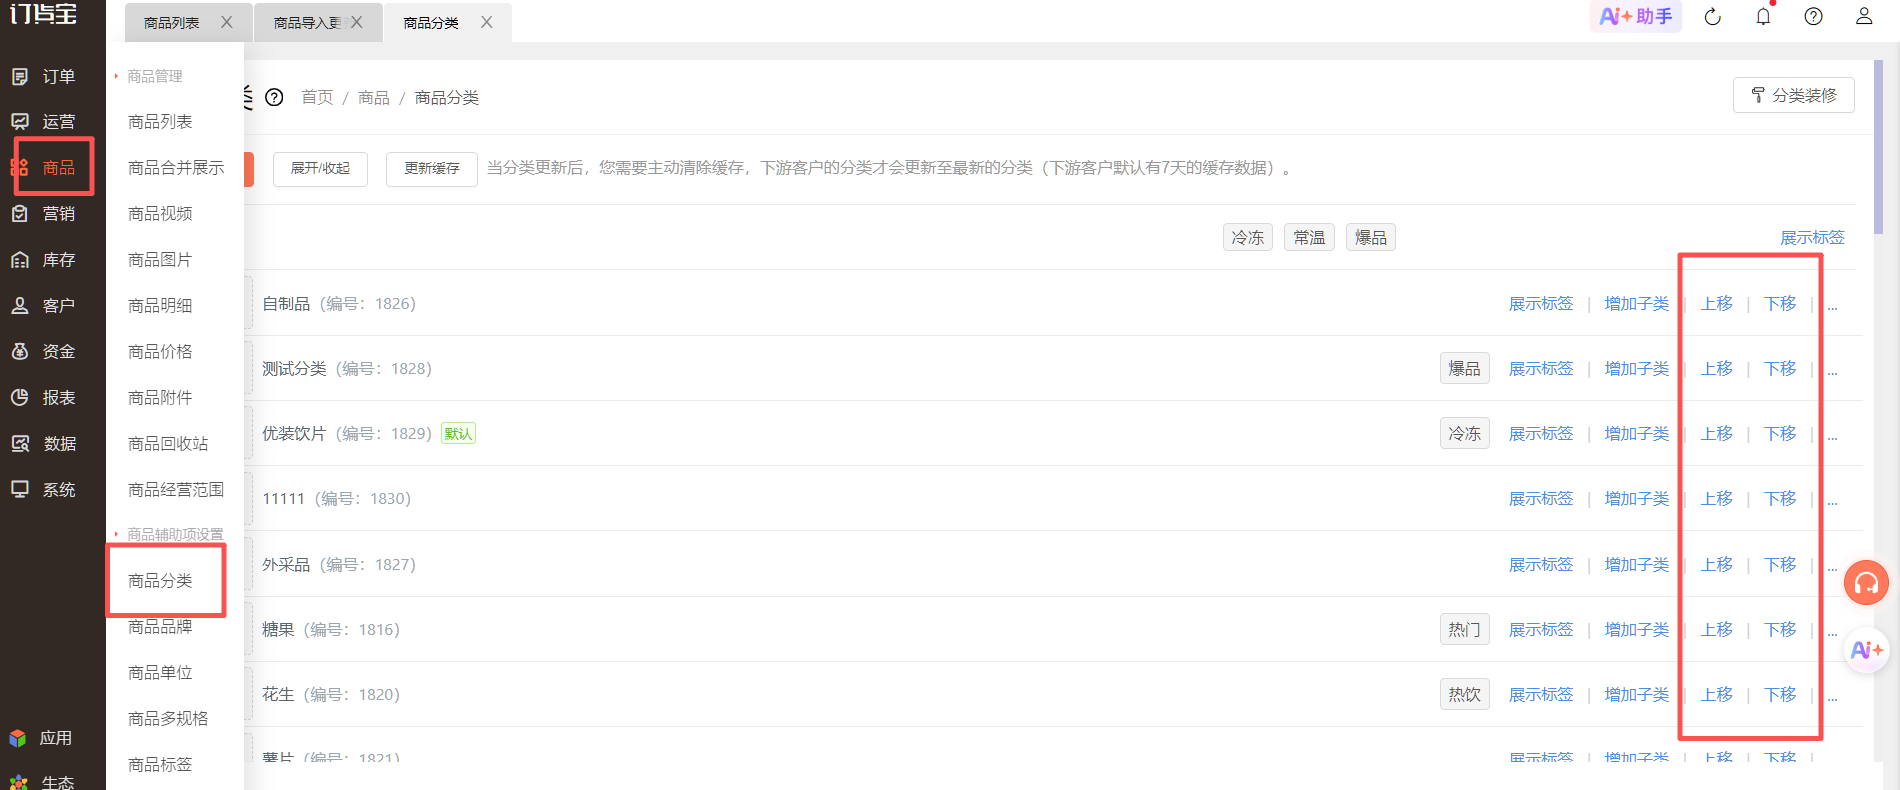Select 商品单位 in the submenu
Image resolution: width=1900 pixels, height=790 pixels.
160,673
